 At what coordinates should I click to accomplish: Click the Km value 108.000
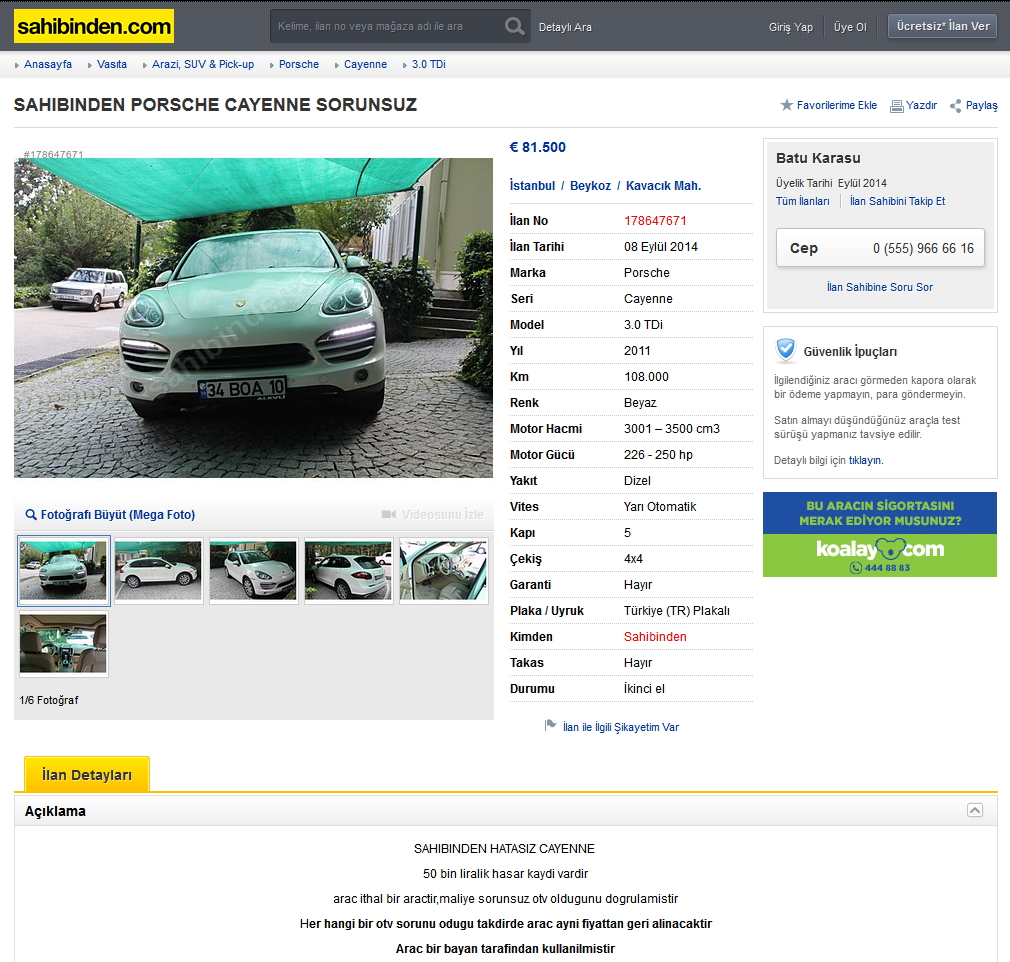coord(646,377)
